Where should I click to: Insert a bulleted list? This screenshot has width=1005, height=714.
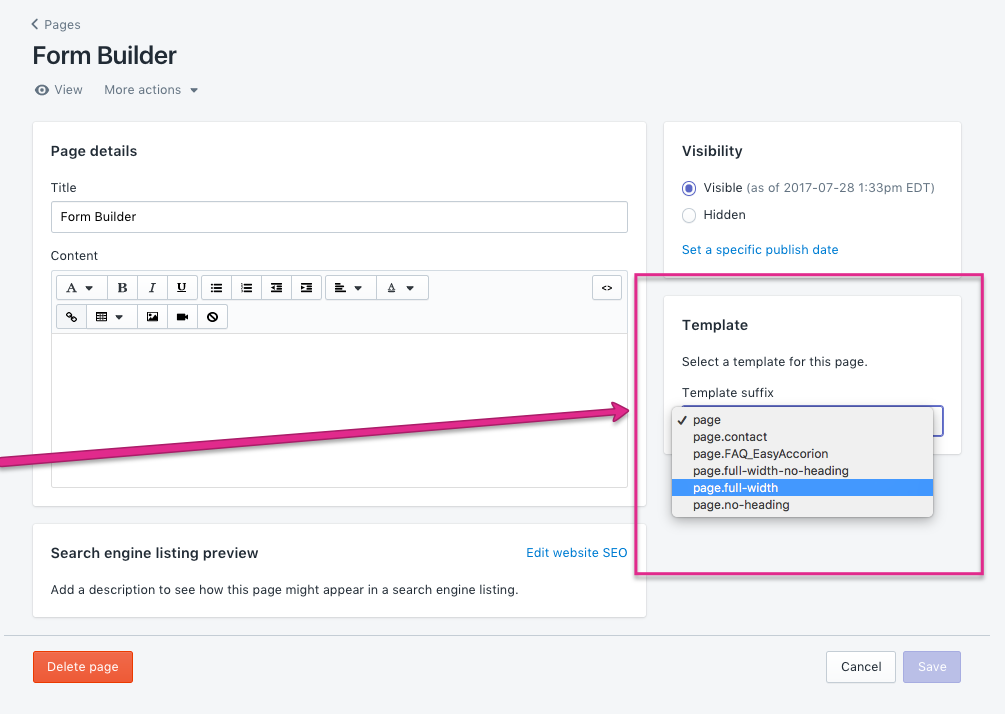coord(217,288)
